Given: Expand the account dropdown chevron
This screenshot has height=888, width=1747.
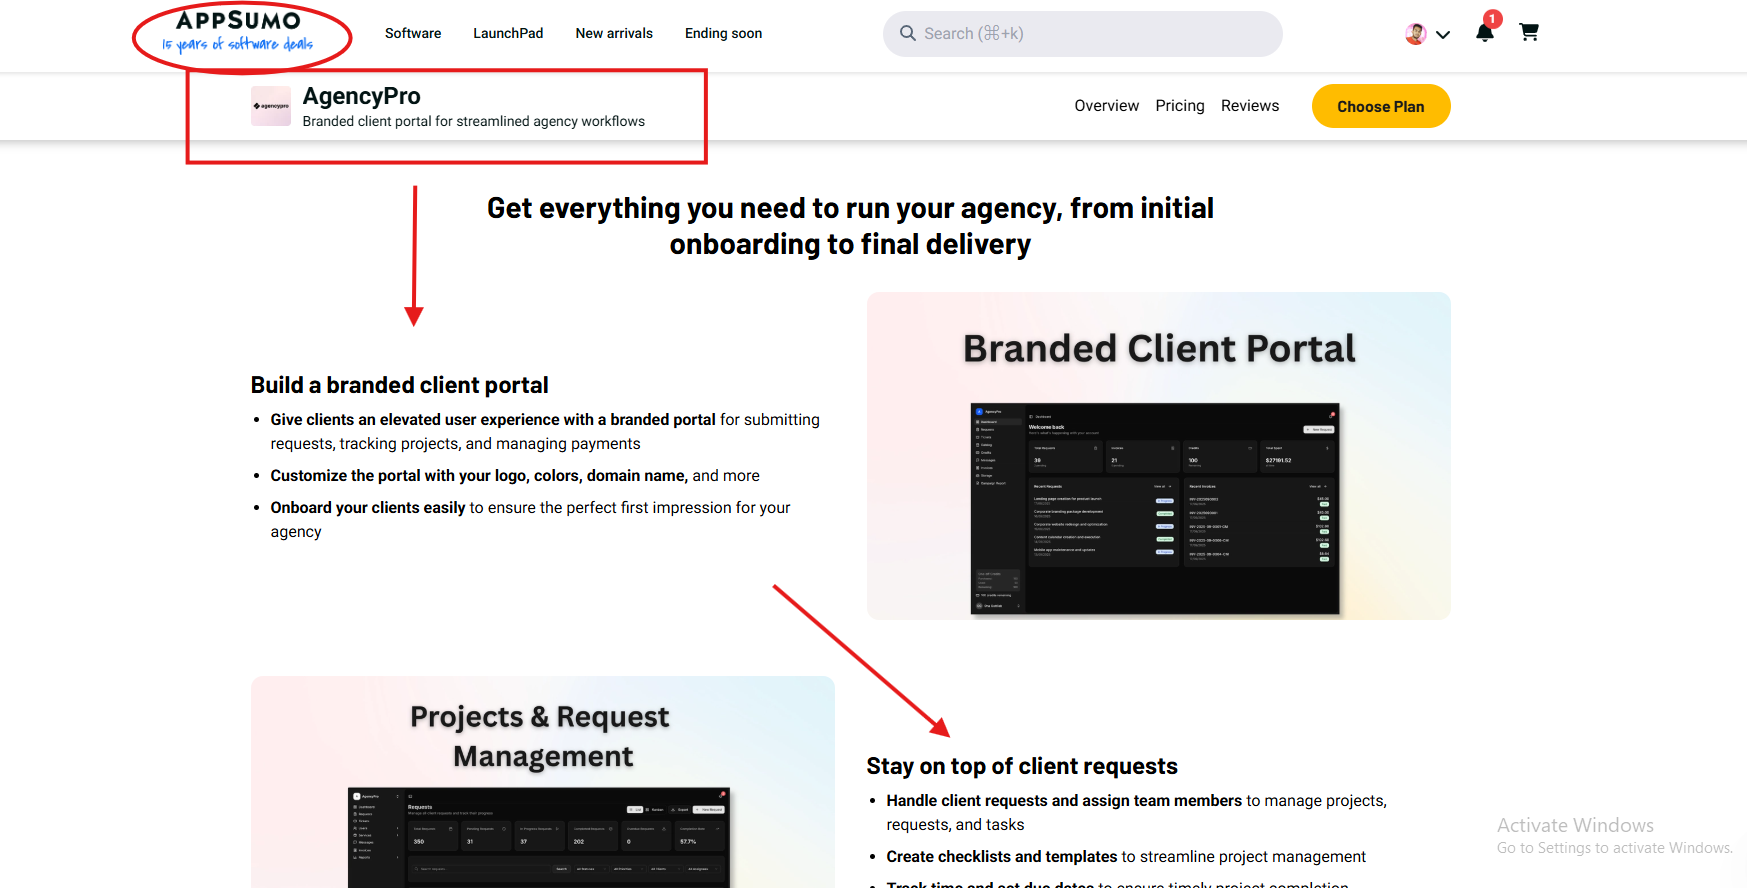Looking at the screenshot, I should [1443, 35].
